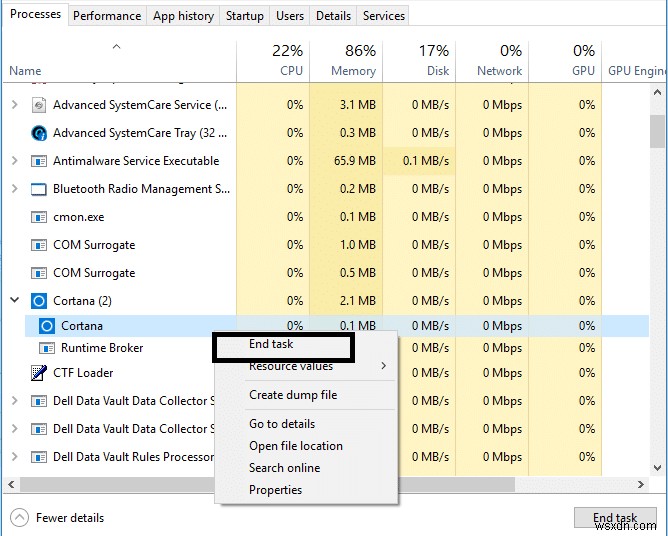Click the 65.9 MB memory value
Viewport: 668px width, 536px height.
tap(355, 161)
